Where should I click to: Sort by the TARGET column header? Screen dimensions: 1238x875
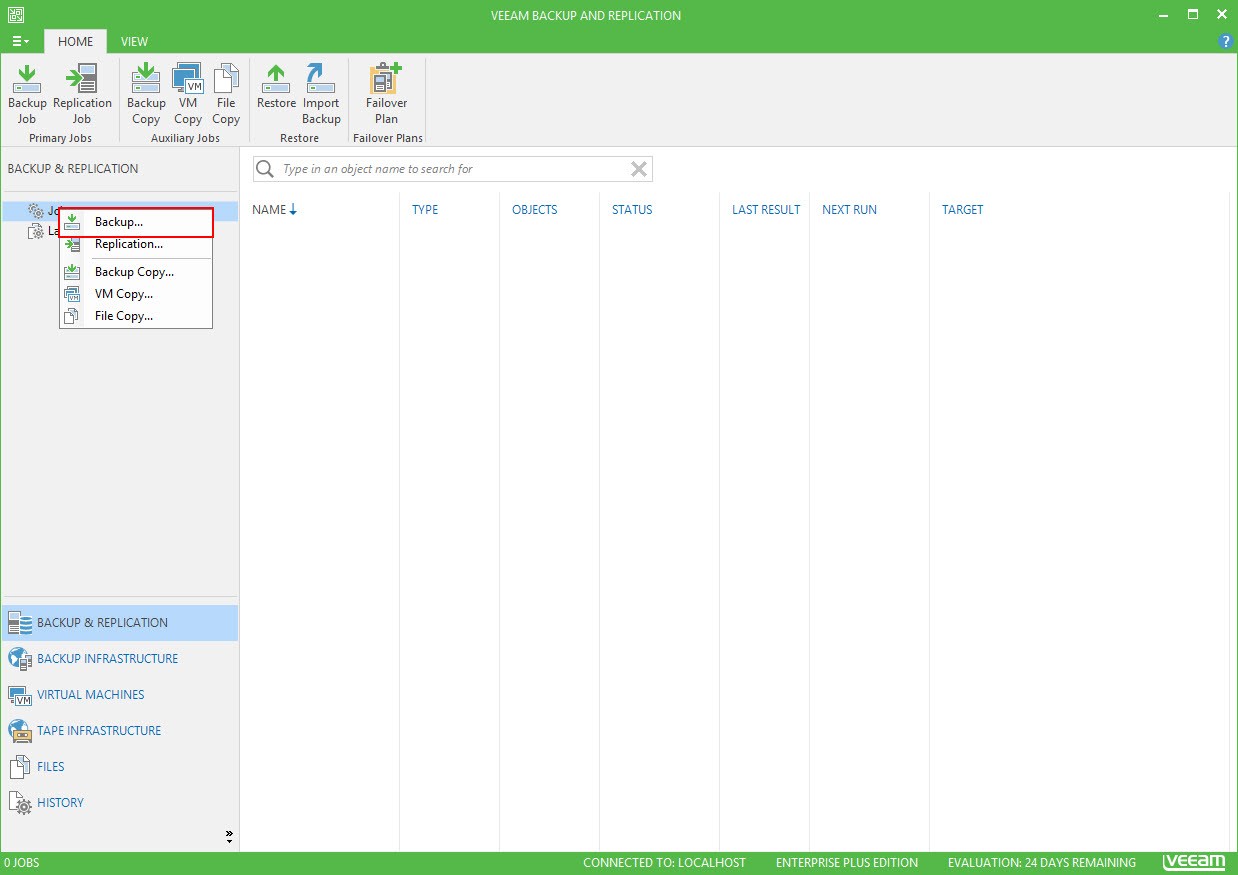pos(963,210)
